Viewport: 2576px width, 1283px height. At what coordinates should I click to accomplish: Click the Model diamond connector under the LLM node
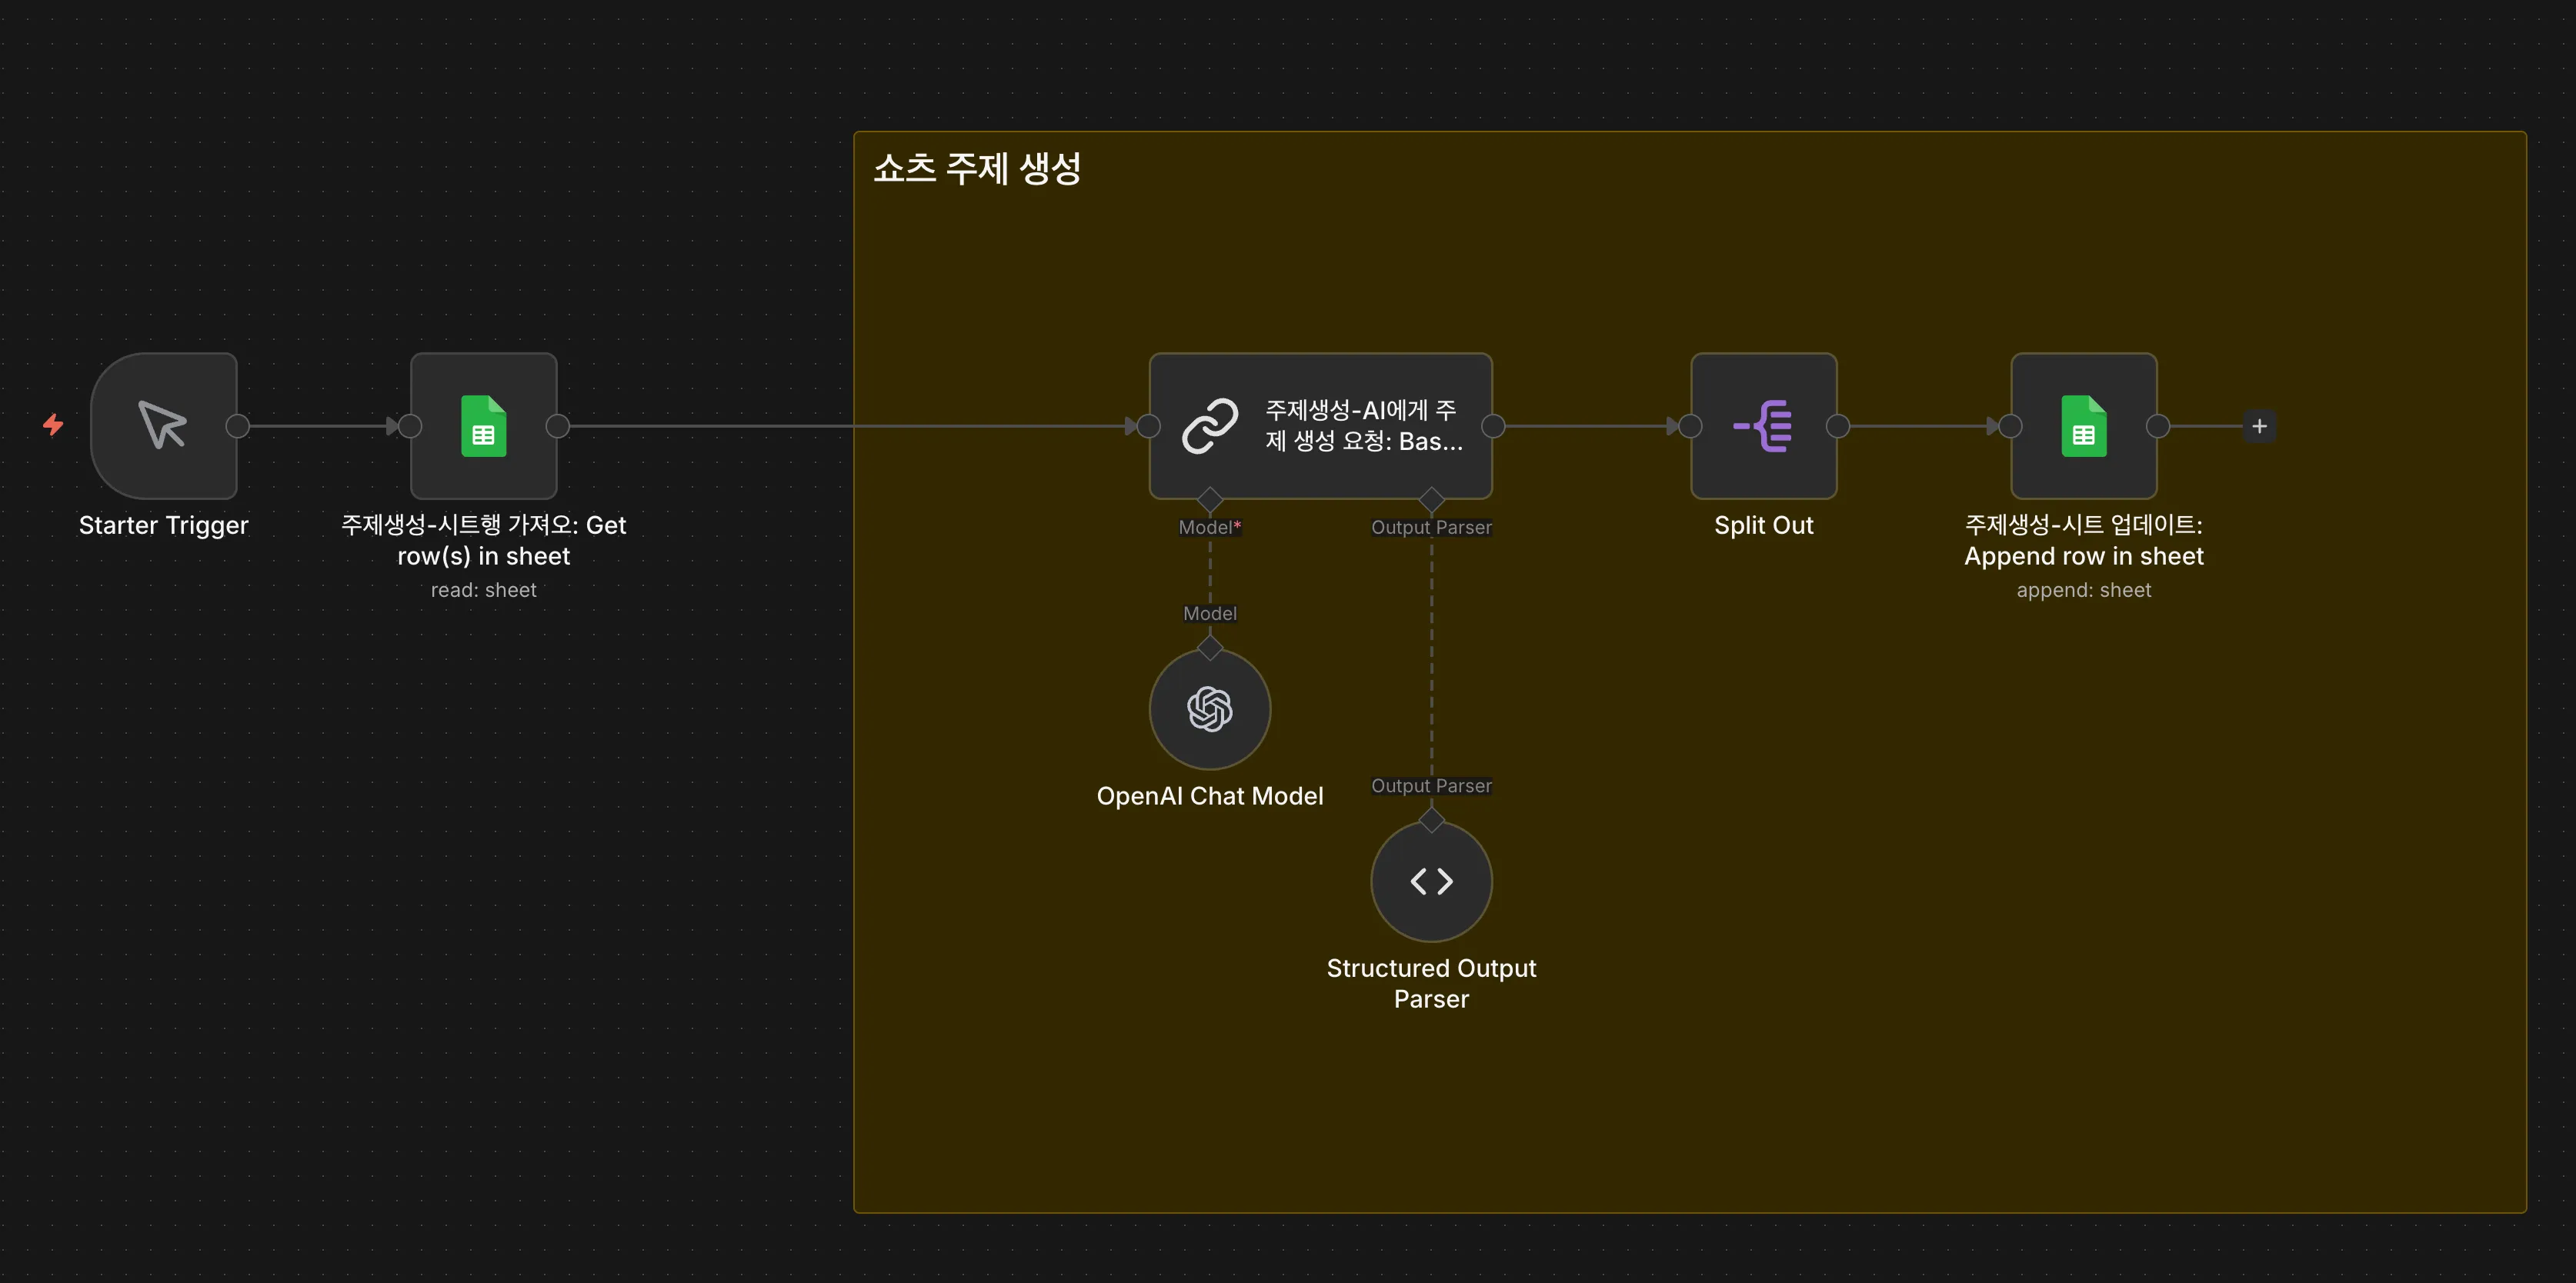coord(1210,499)
